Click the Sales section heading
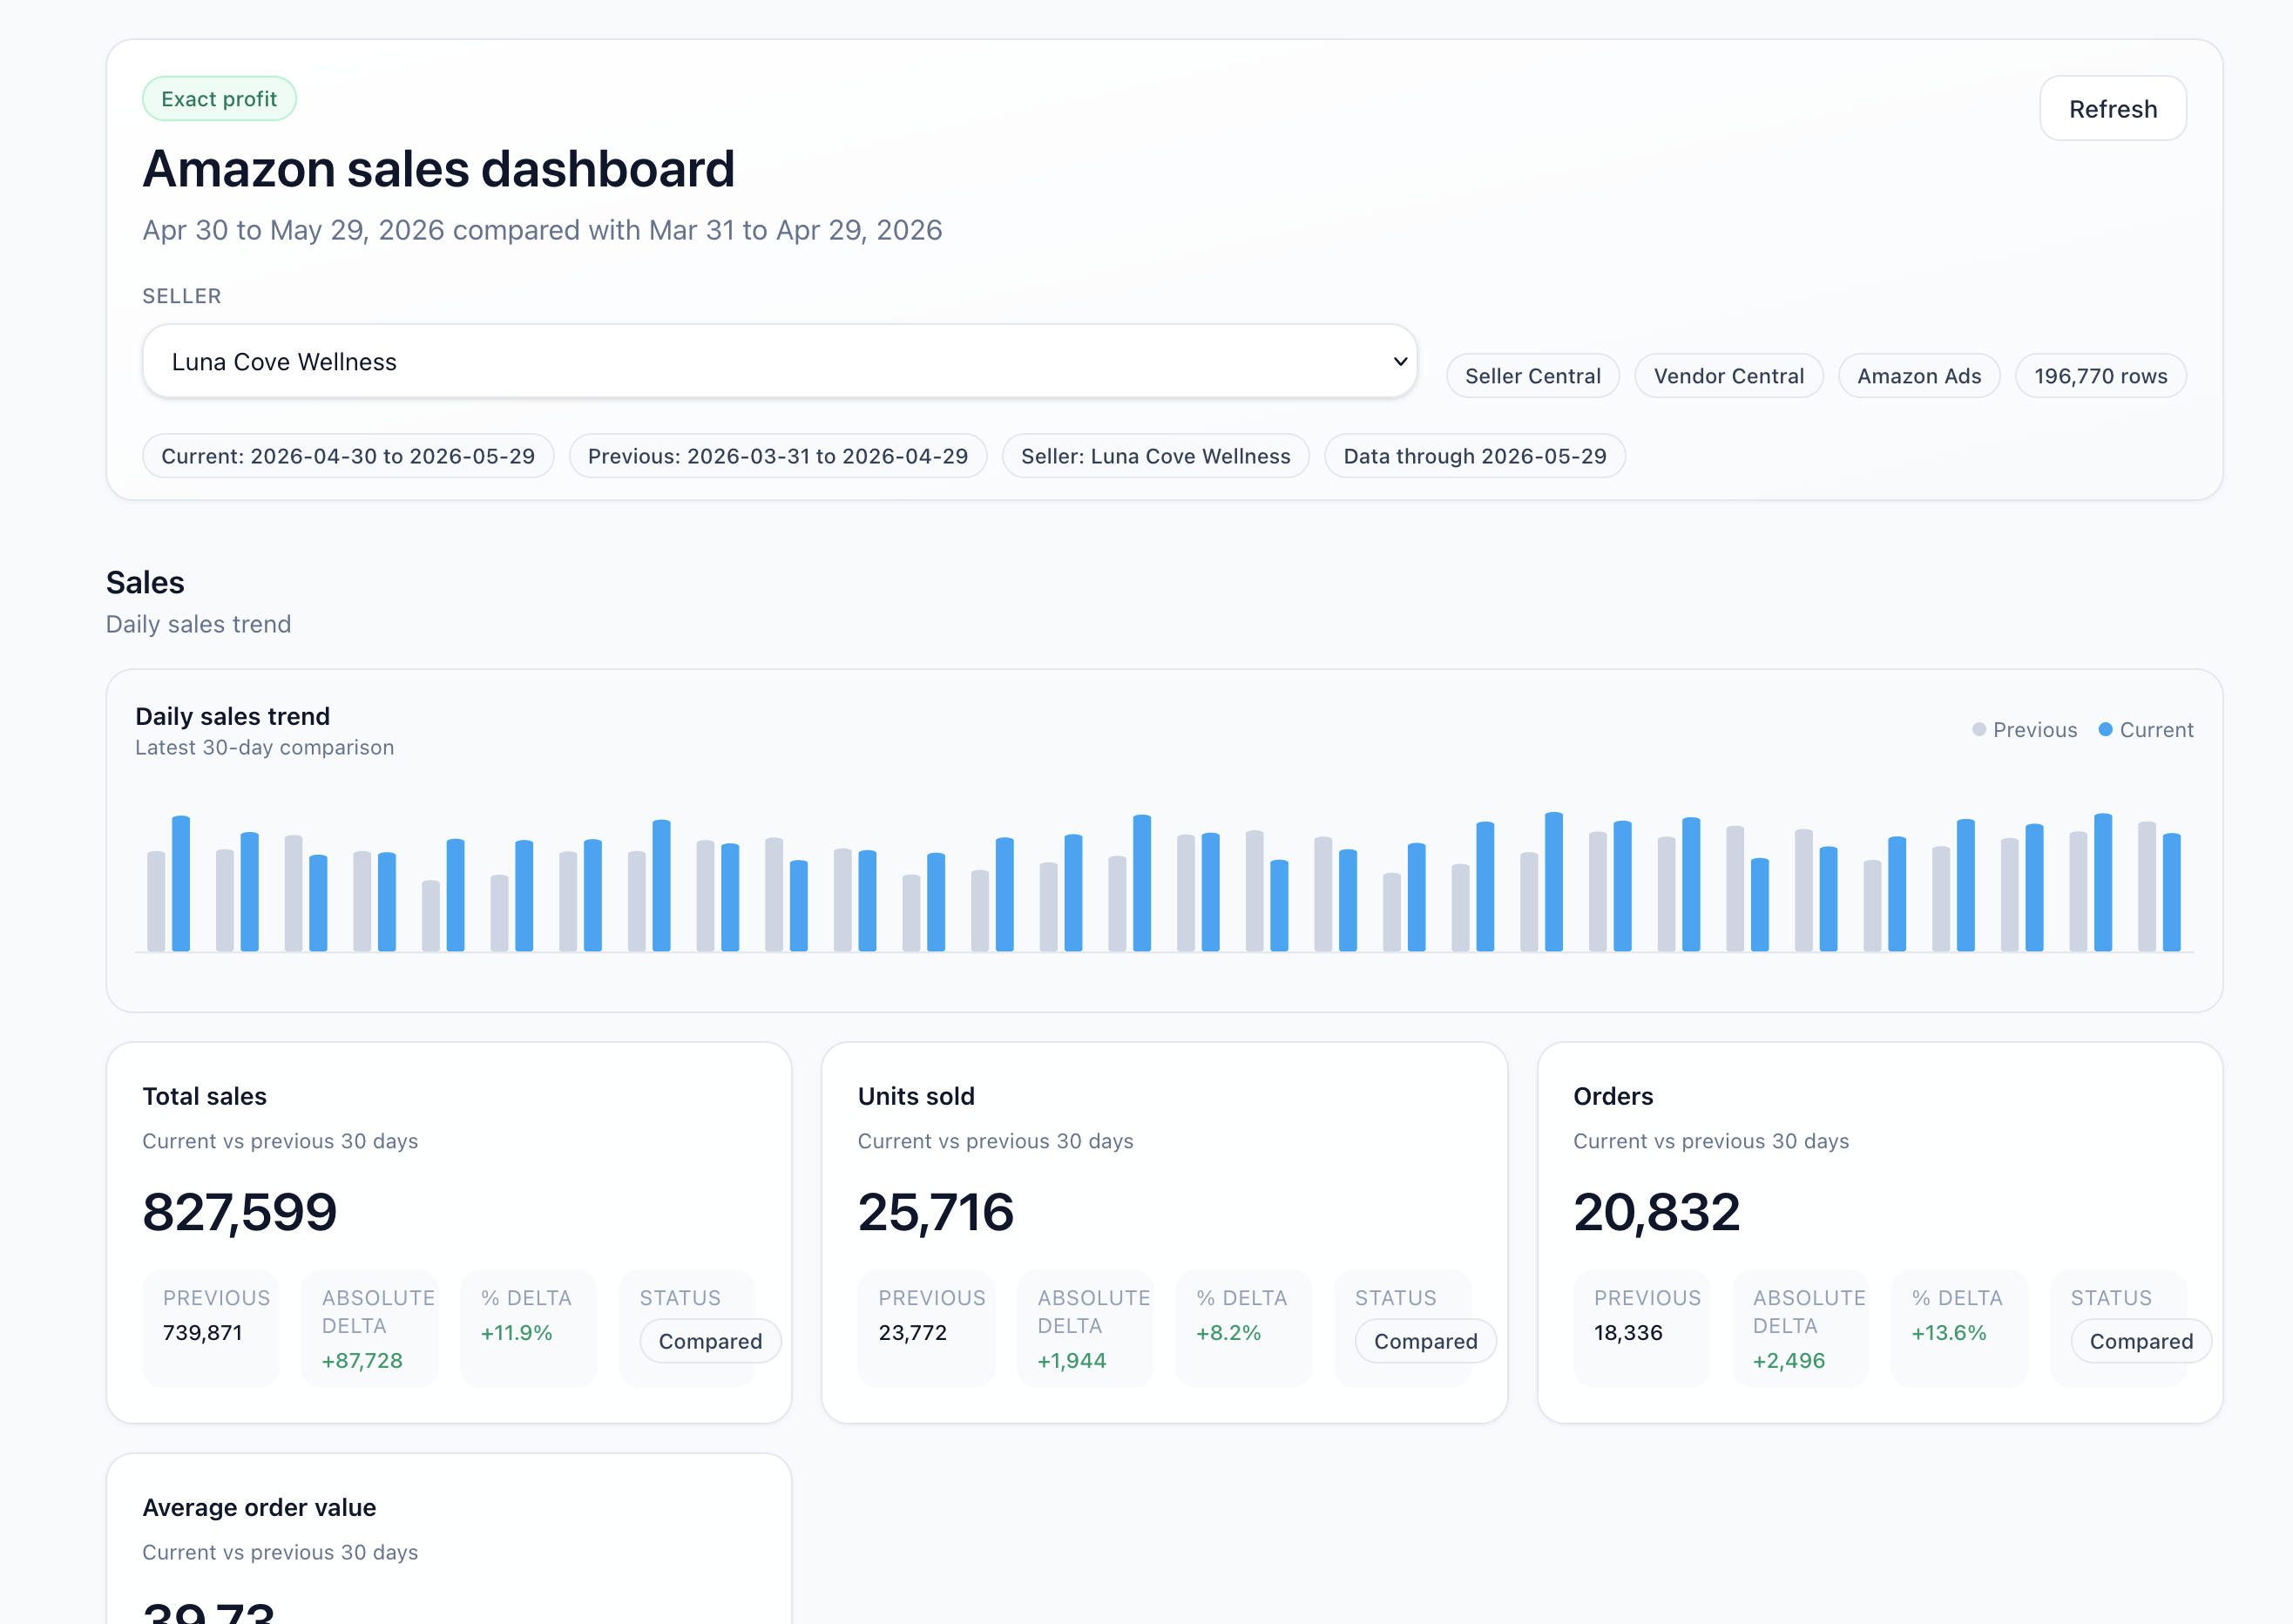This screenshot has width=2293, height=1624. coord(145,582)
